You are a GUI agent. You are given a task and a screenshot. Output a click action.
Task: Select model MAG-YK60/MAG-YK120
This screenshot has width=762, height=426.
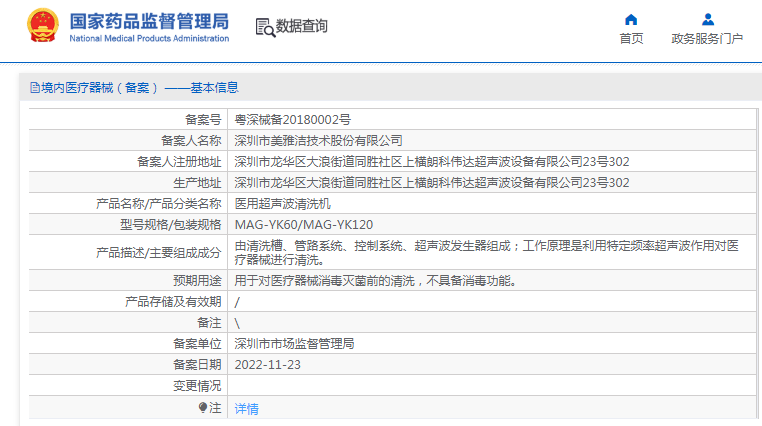tap(304, 225)
